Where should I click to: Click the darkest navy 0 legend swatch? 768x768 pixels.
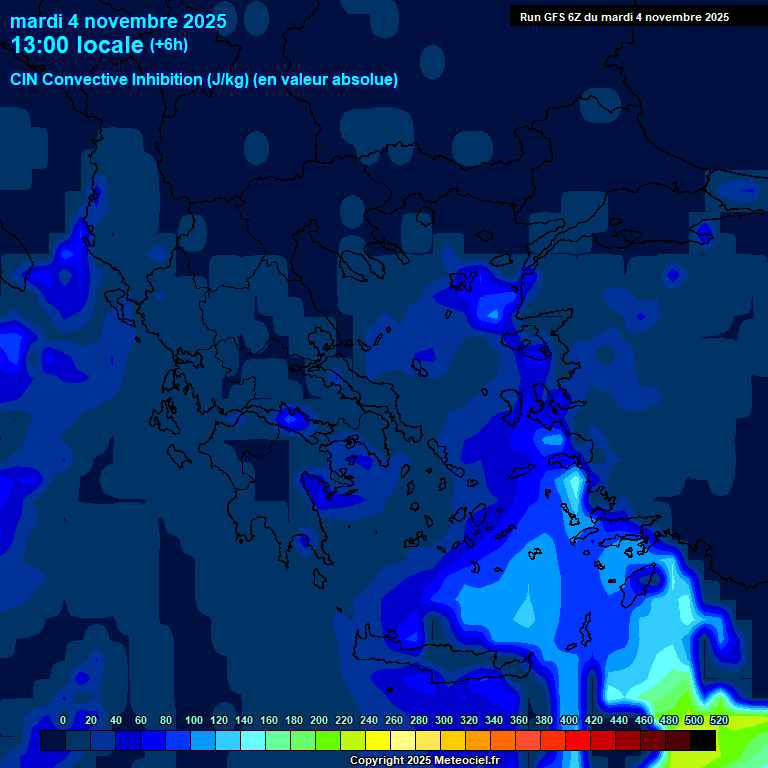point(53,741)
